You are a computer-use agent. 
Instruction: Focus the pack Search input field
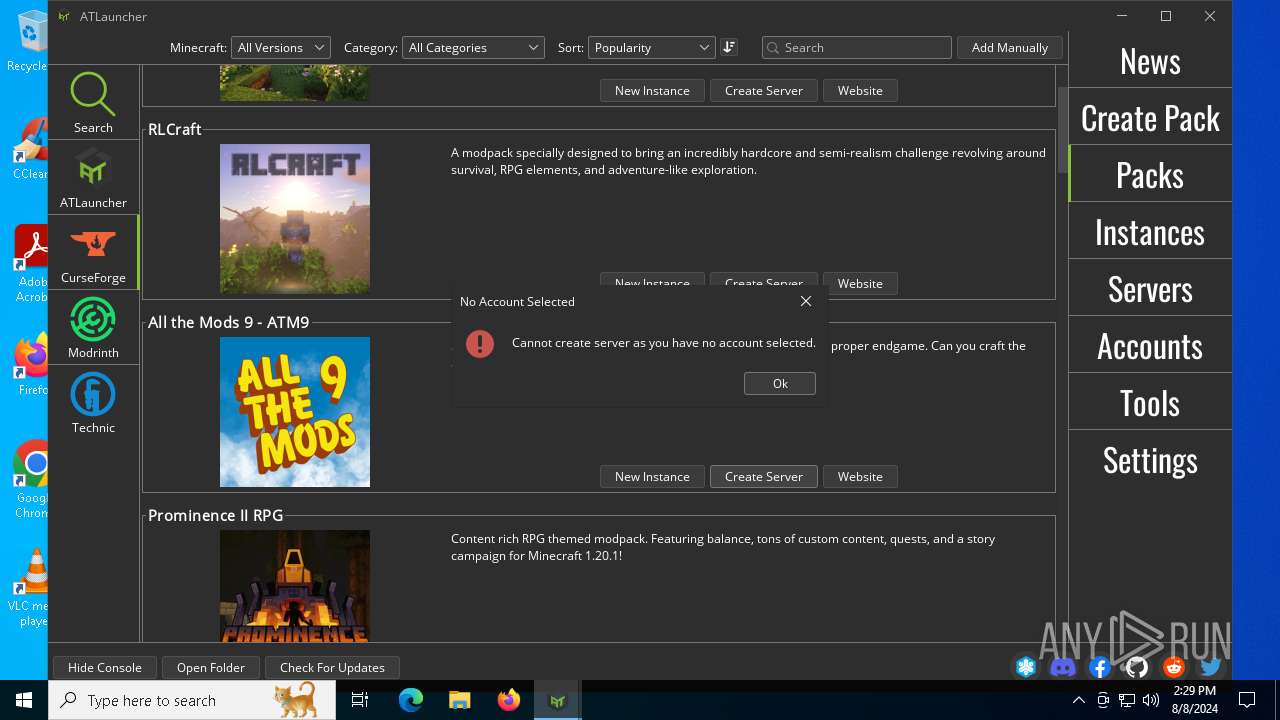pyautogui.click(x=856, y=47)
